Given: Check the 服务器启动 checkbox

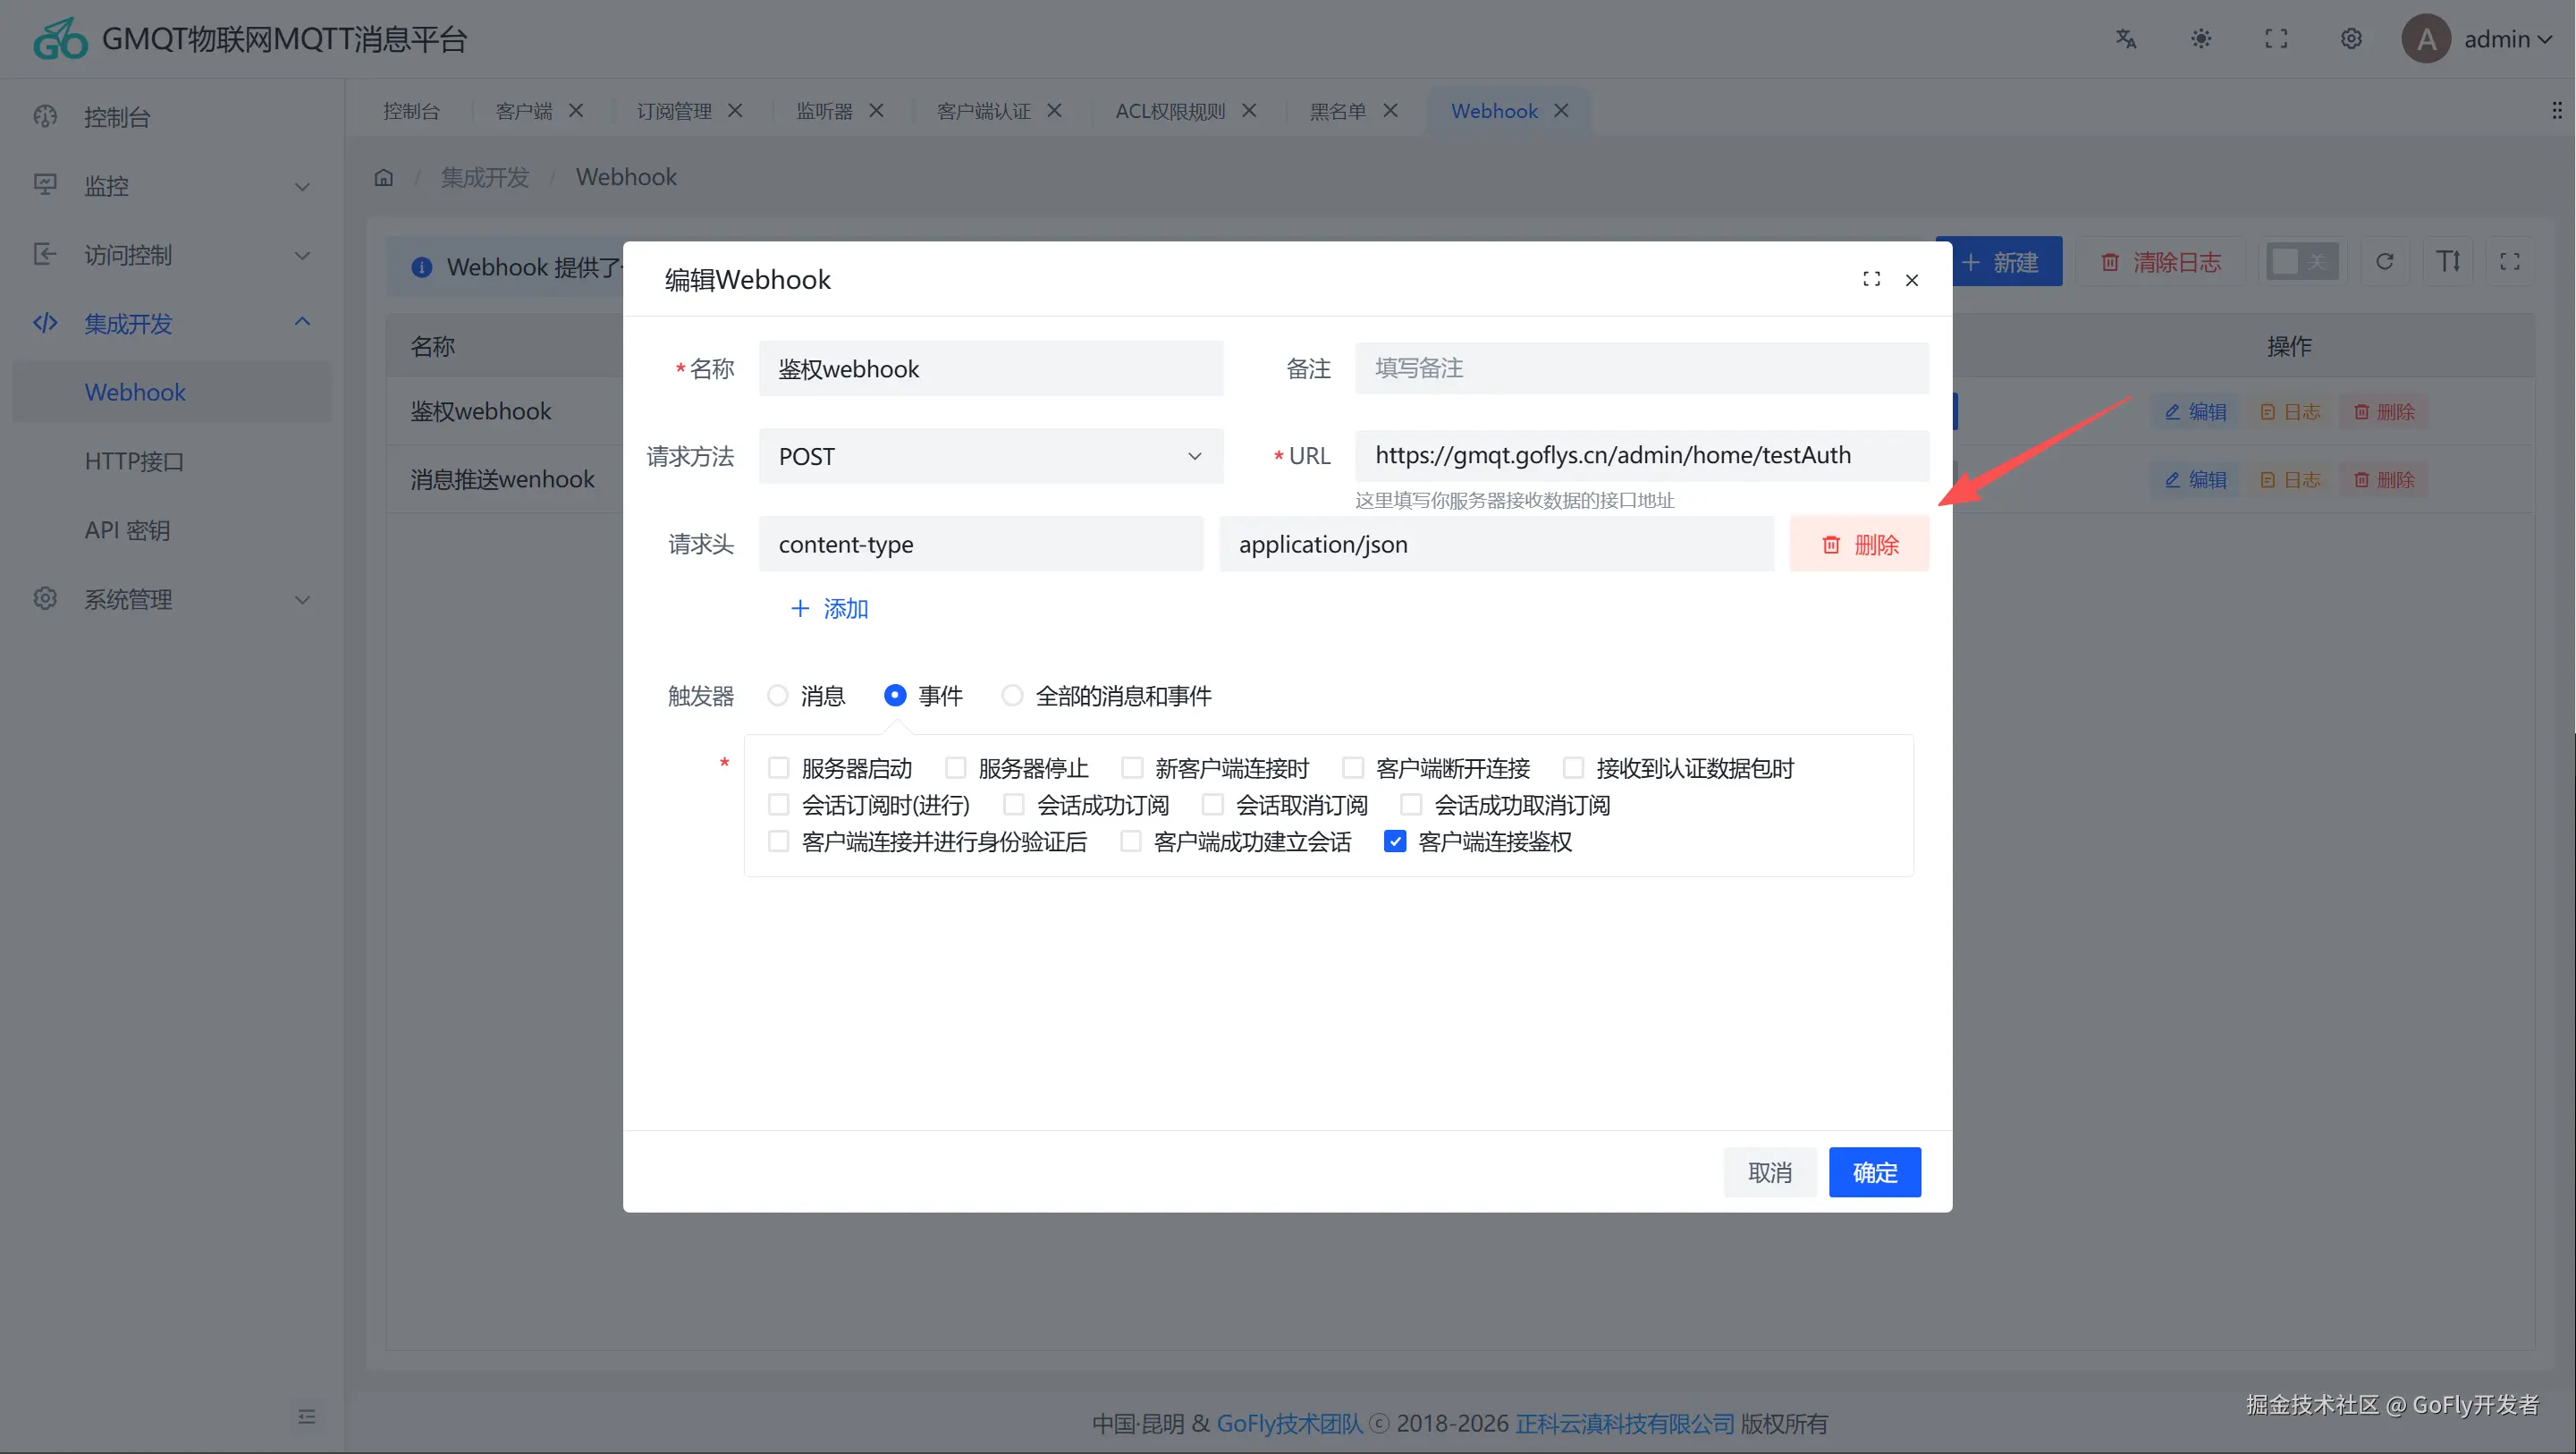Looking at the screenshot, I should [778, 768].
